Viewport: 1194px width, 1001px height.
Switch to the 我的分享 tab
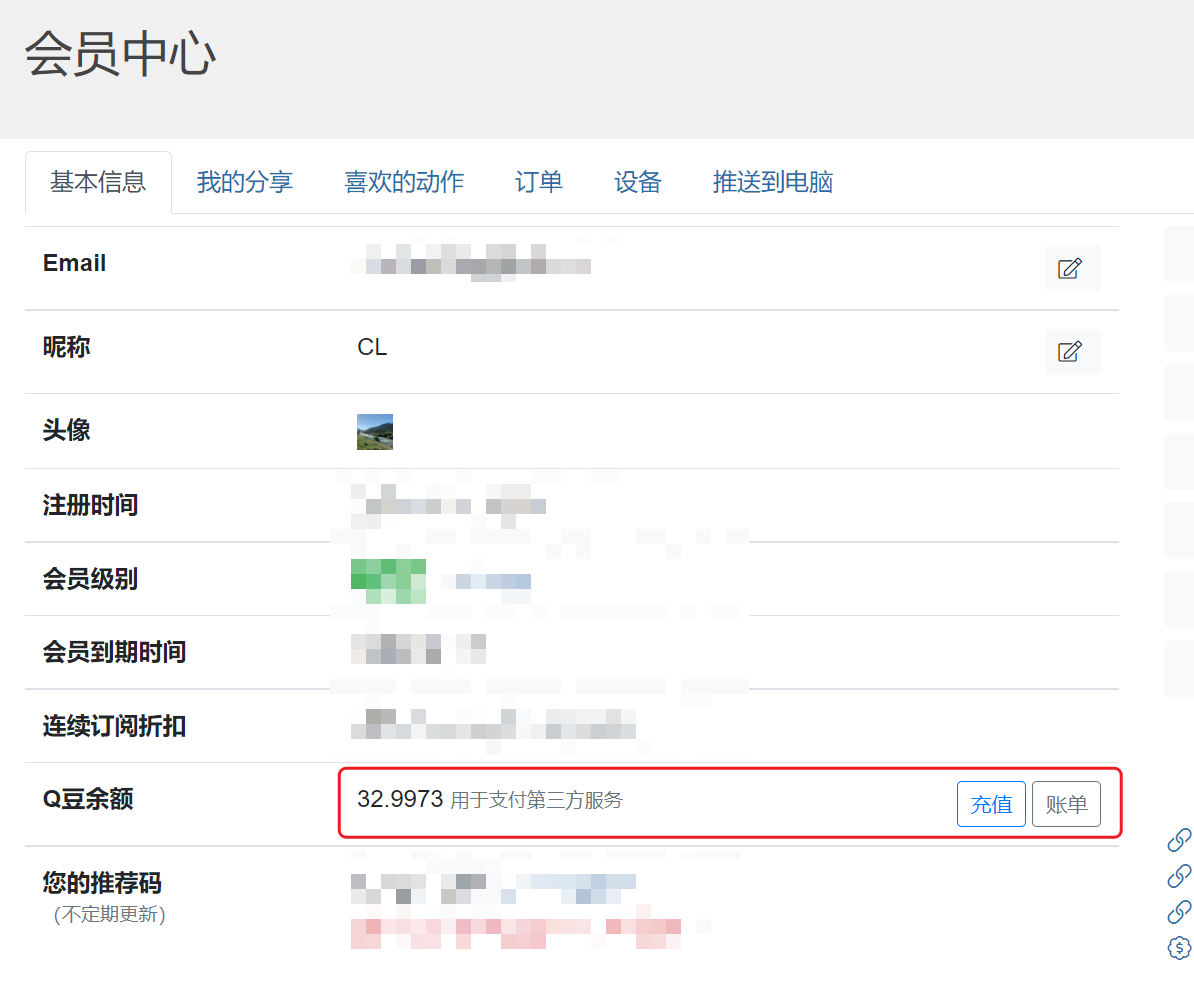point(245,183)
